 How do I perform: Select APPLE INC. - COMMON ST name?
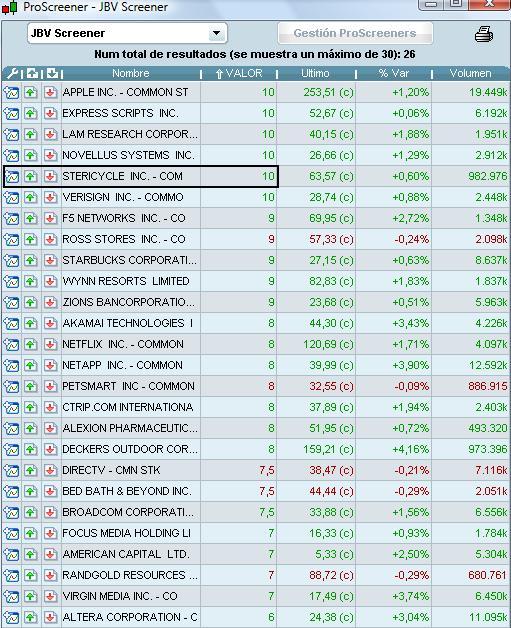pyautogui.click(x=125, y=93)
